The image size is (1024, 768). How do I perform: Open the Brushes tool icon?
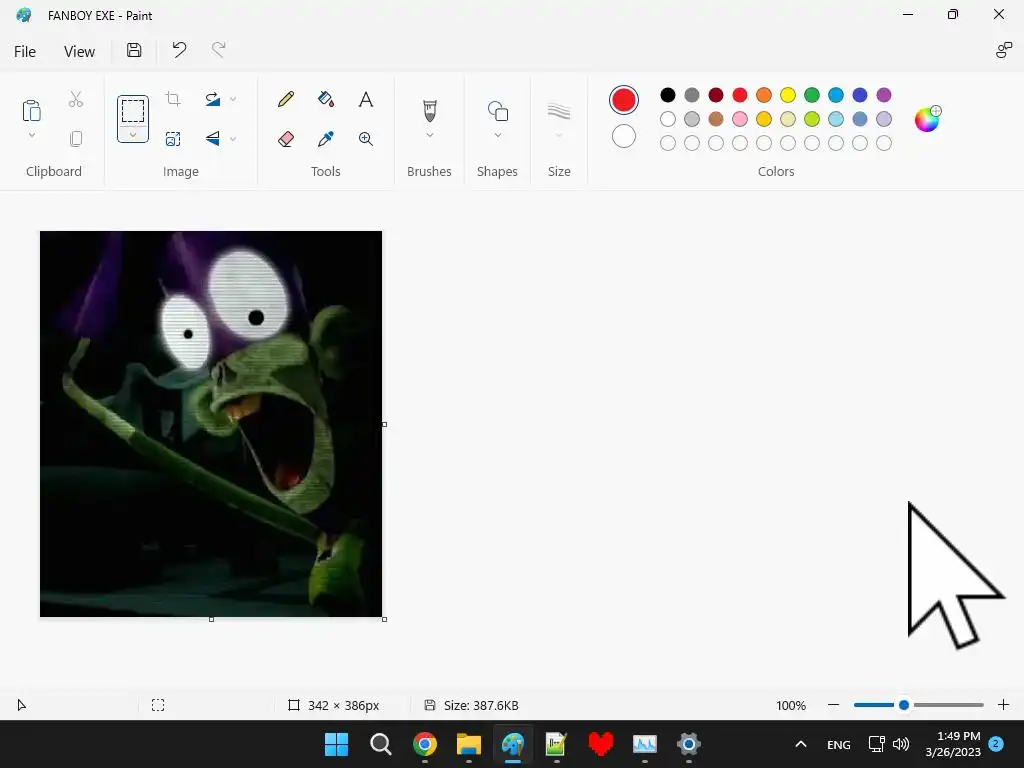429,111
